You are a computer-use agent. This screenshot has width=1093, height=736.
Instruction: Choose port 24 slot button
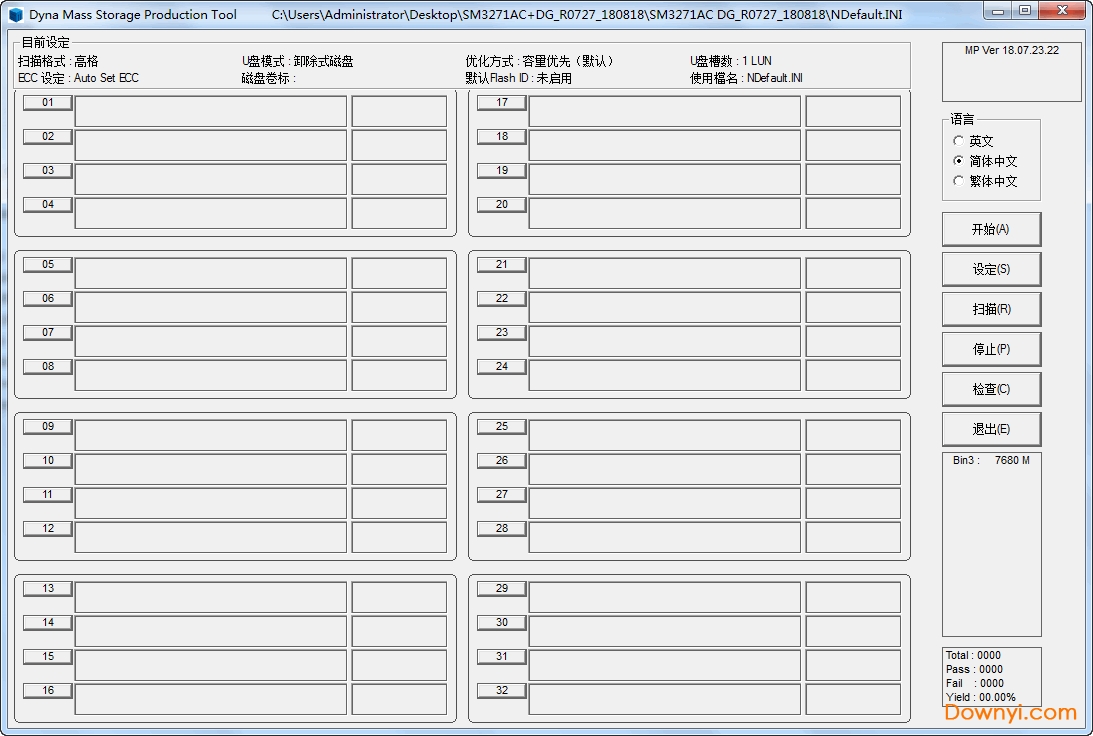tap(502, 367)
